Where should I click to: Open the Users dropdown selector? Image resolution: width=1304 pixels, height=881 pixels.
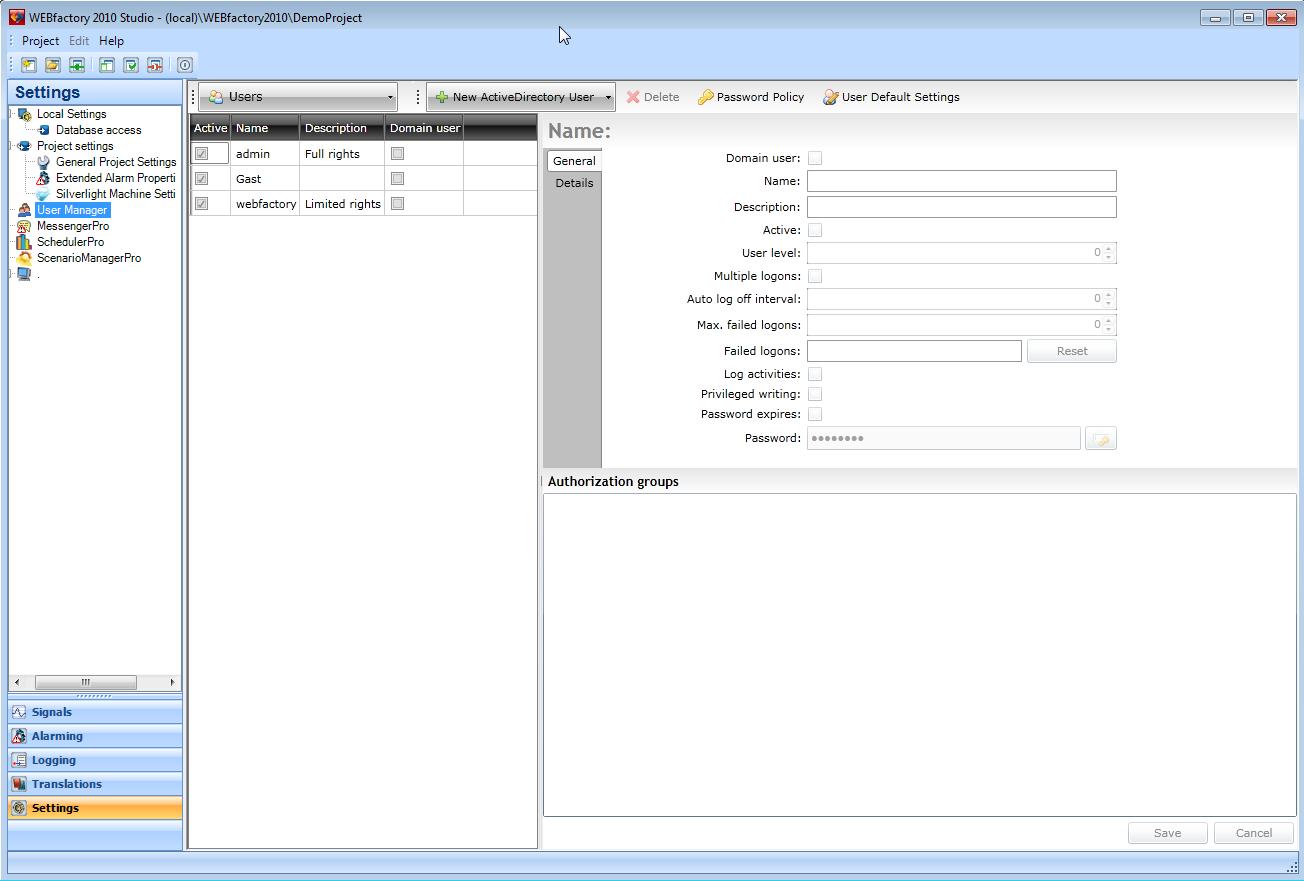[x=298, y=97]
